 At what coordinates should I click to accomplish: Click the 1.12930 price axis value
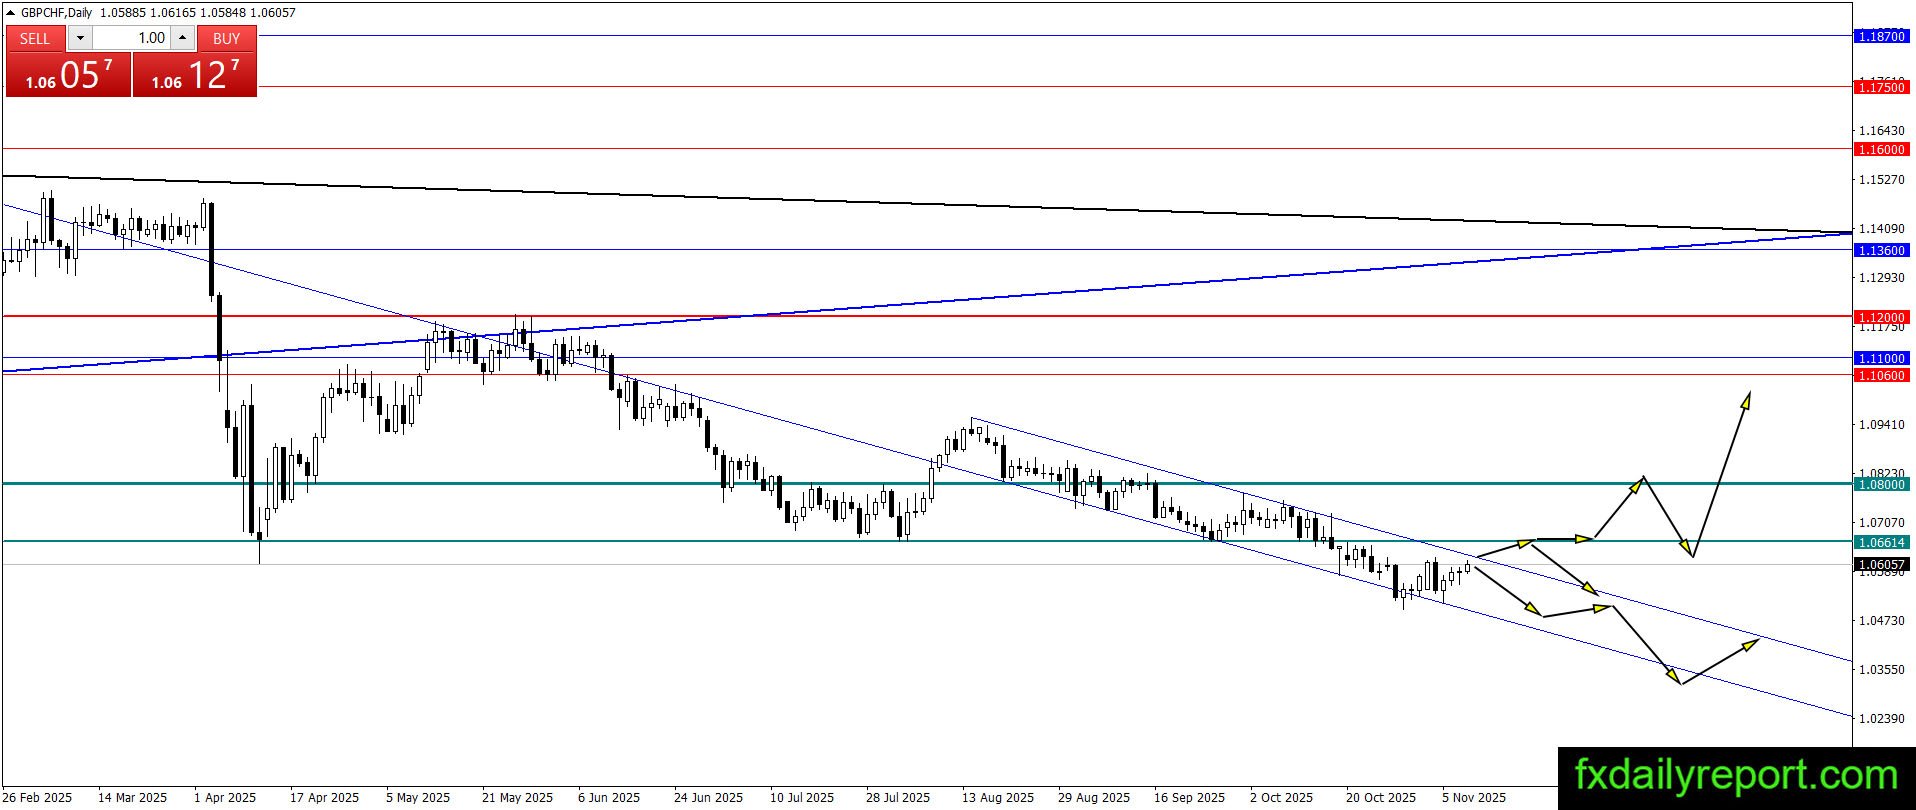[x=1881, y=278]
